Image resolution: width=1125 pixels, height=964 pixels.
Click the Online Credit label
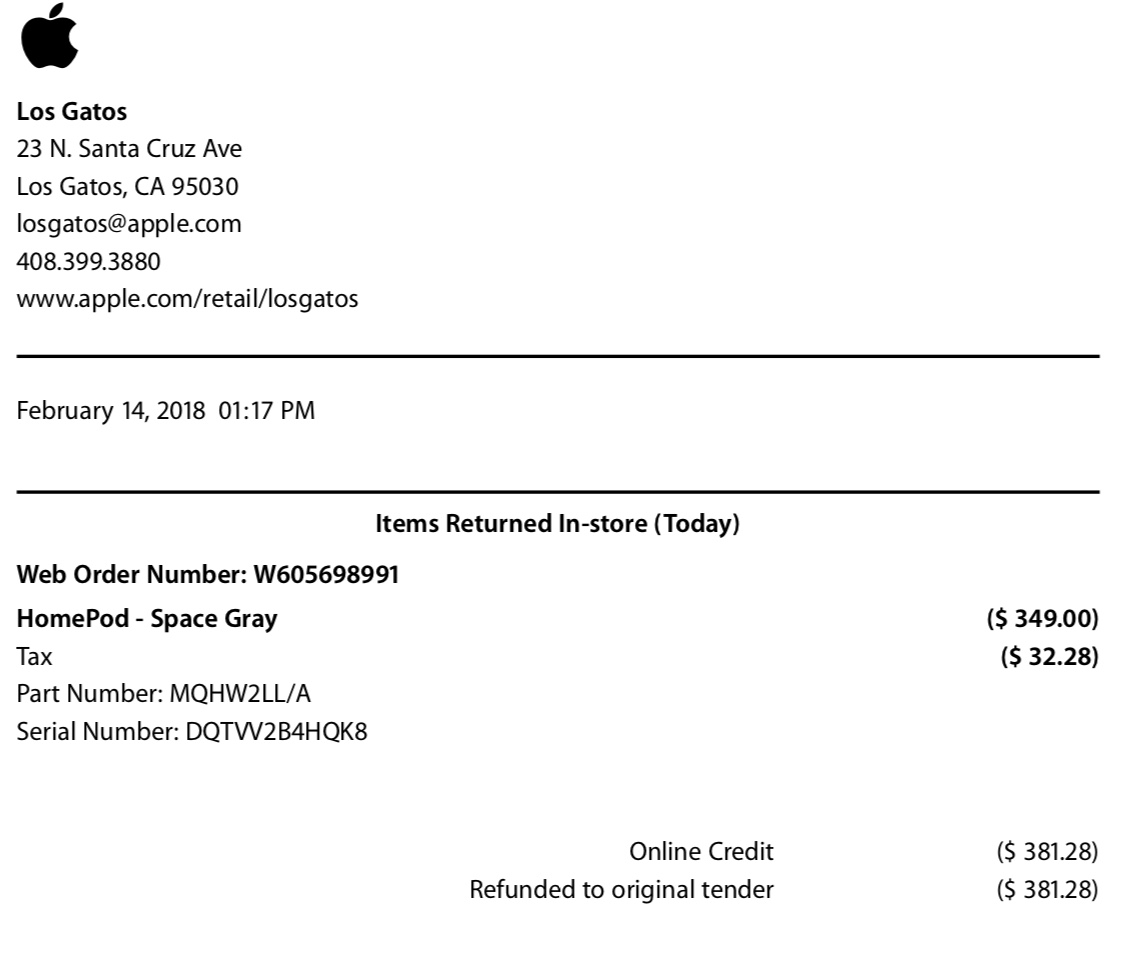tap(702, 852)
